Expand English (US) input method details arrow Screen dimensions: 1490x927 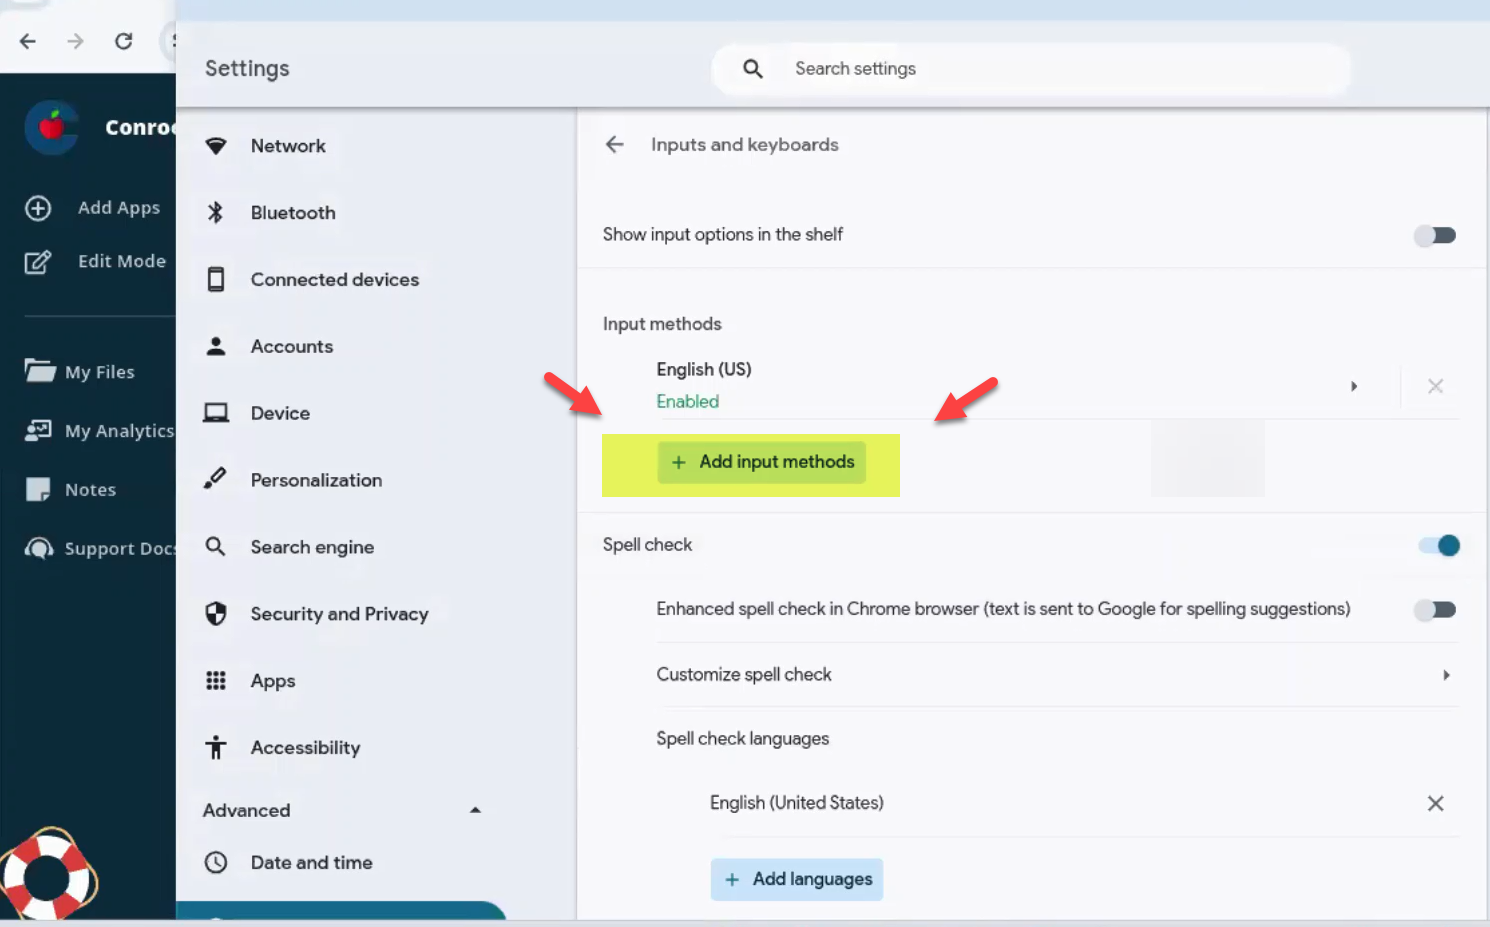click(x=1354, y=386)
